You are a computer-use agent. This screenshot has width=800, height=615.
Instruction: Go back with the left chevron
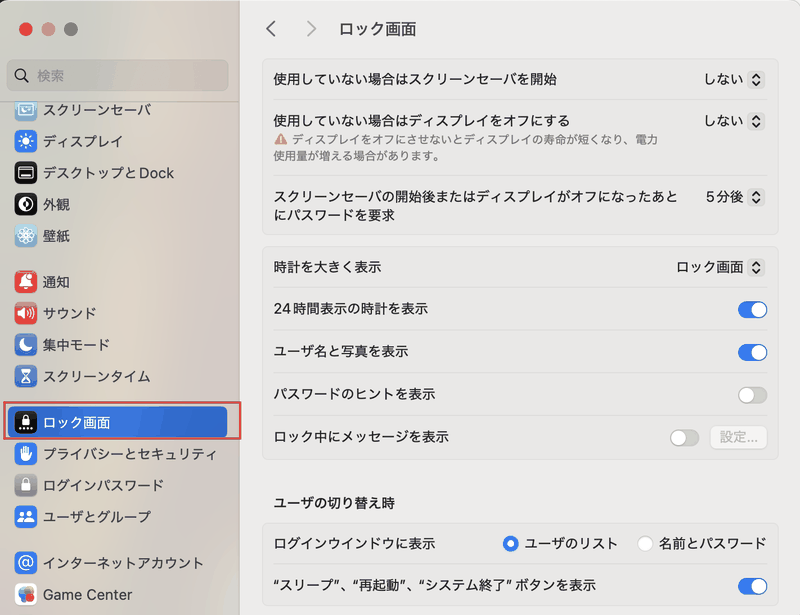click(x=271, y=29)
